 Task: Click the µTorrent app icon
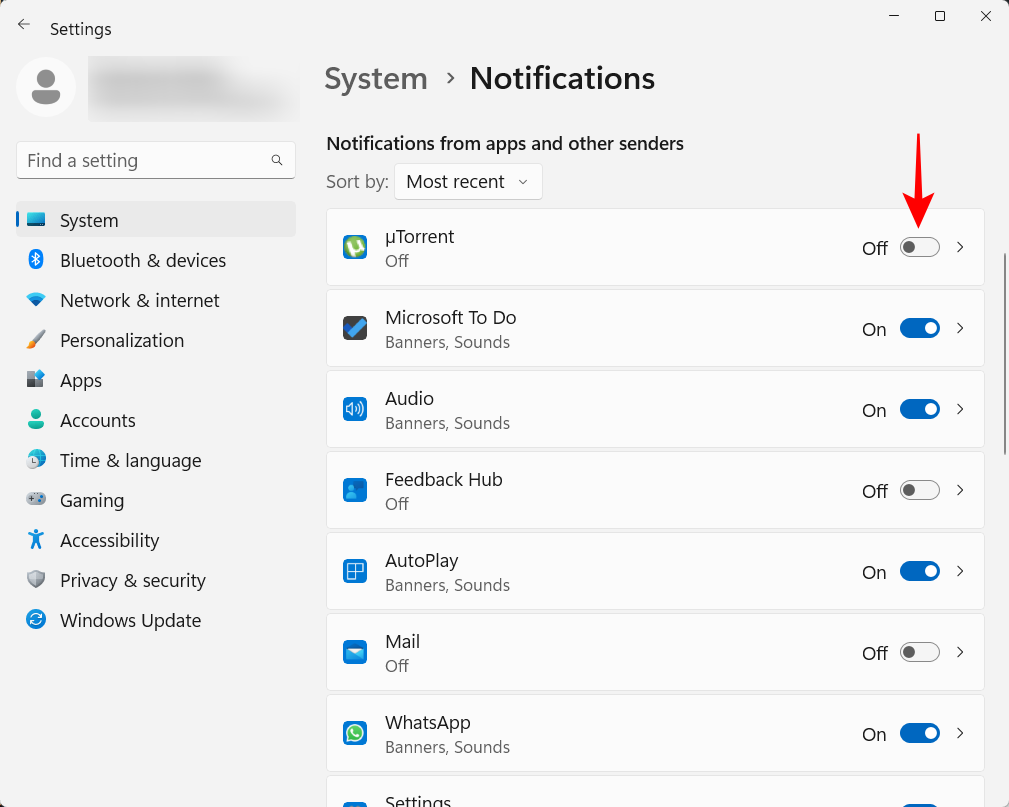point(355,247)
